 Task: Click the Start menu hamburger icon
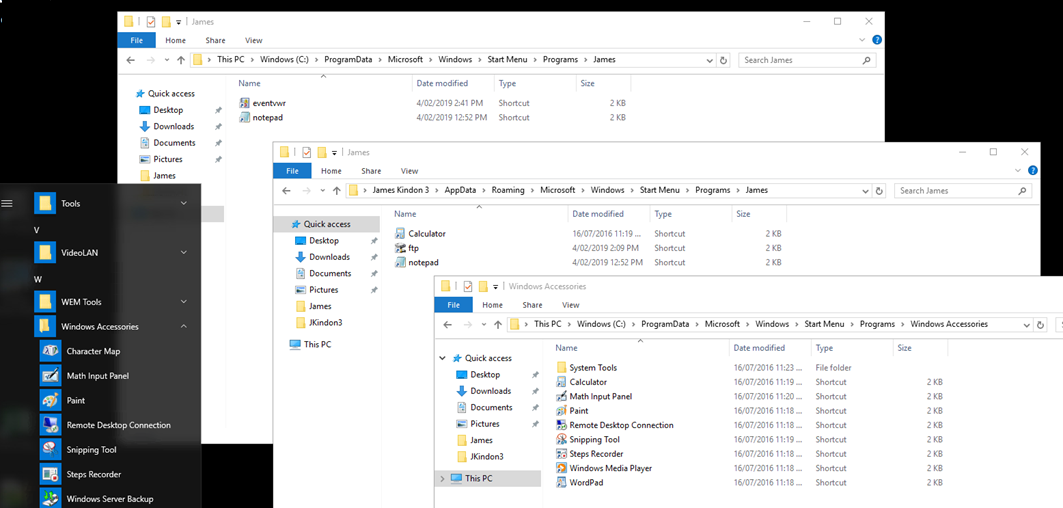7,203
